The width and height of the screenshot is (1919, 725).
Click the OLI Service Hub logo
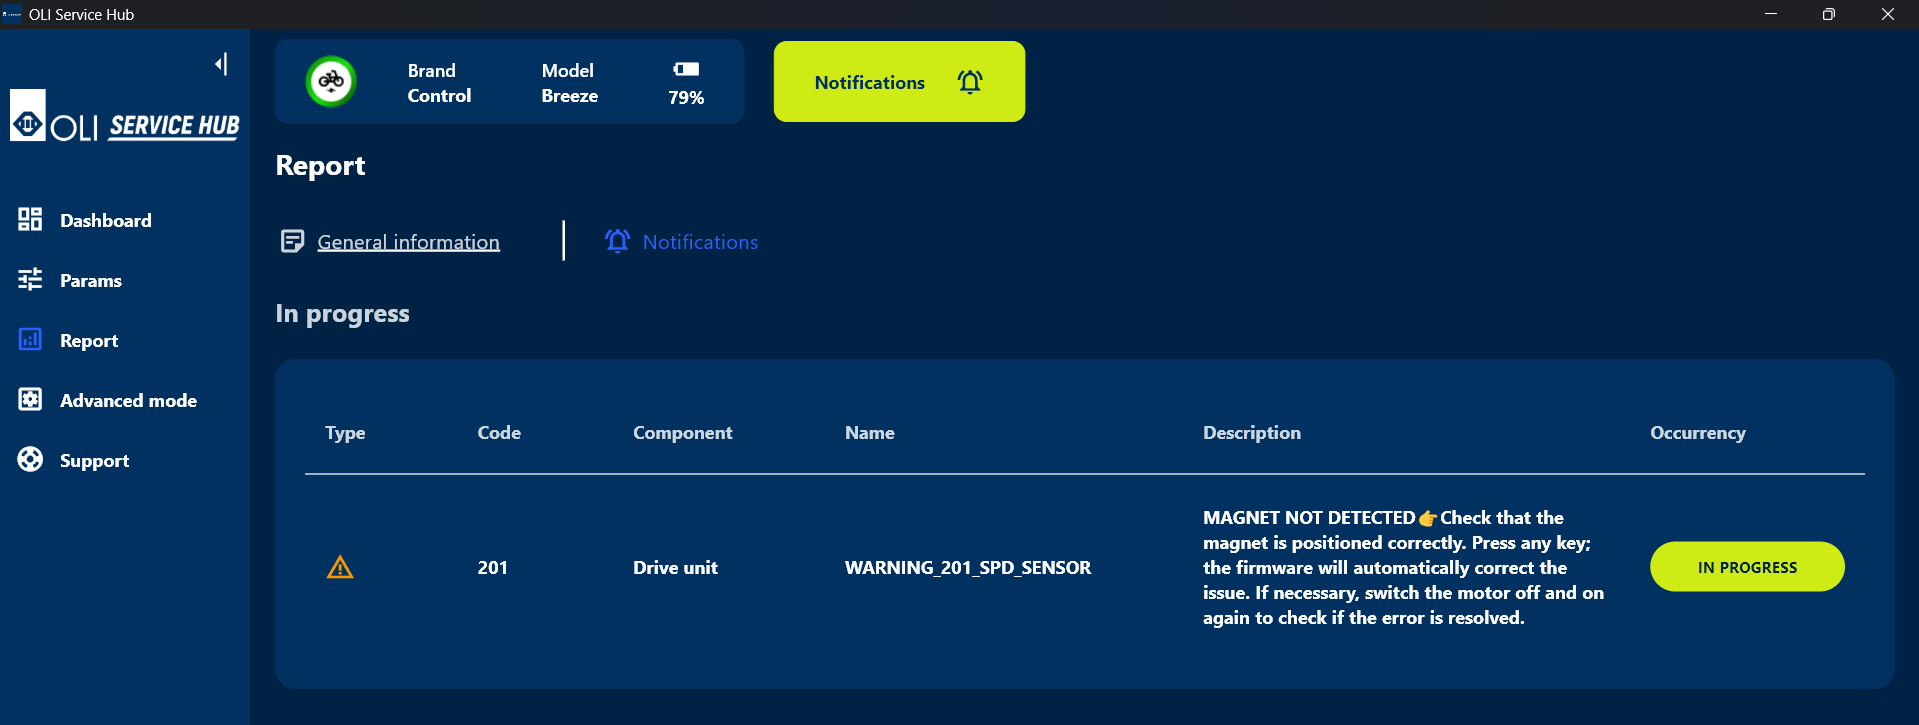125,116
